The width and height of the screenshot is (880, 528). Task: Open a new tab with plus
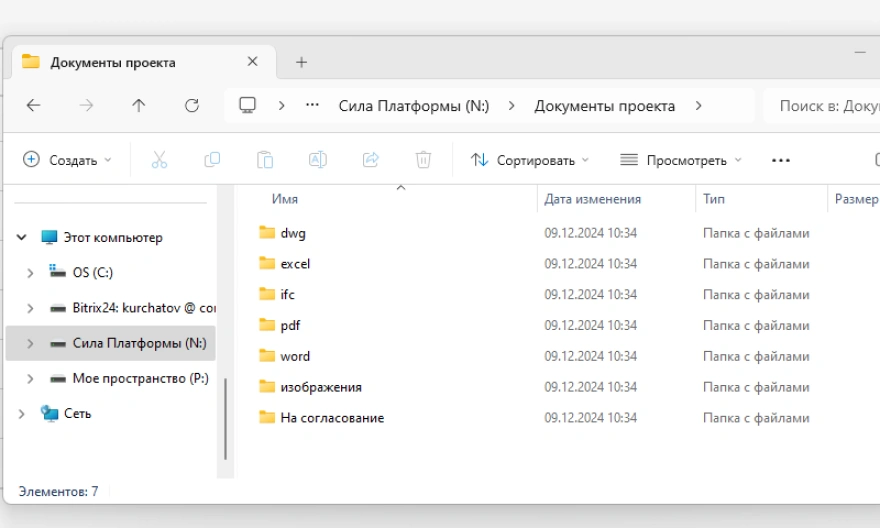(301, 62)
